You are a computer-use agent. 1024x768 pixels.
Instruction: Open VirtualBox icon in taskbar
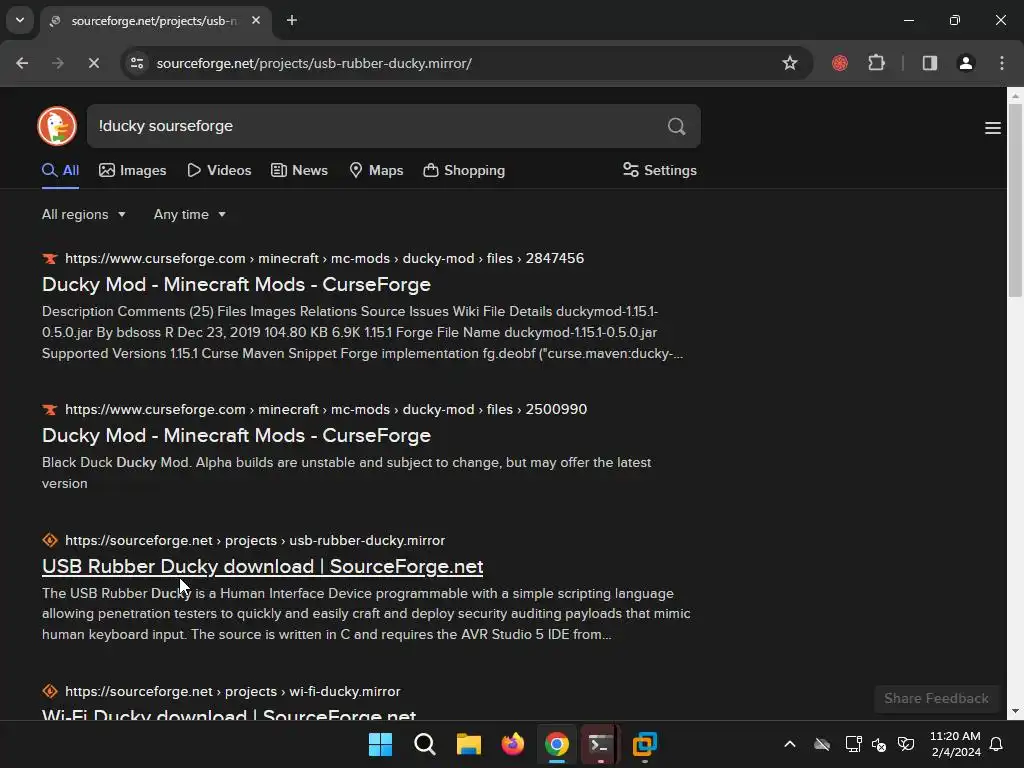645,744
